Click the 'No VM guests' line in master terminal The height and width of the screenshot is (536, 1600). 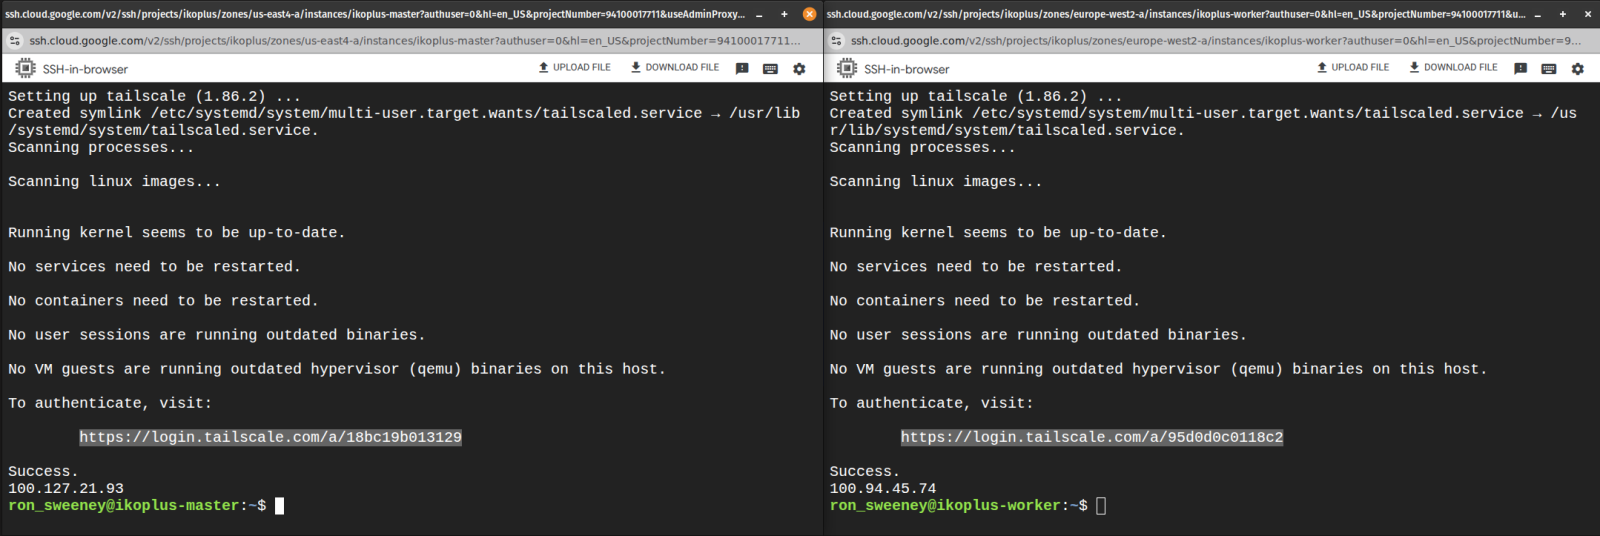337,369
